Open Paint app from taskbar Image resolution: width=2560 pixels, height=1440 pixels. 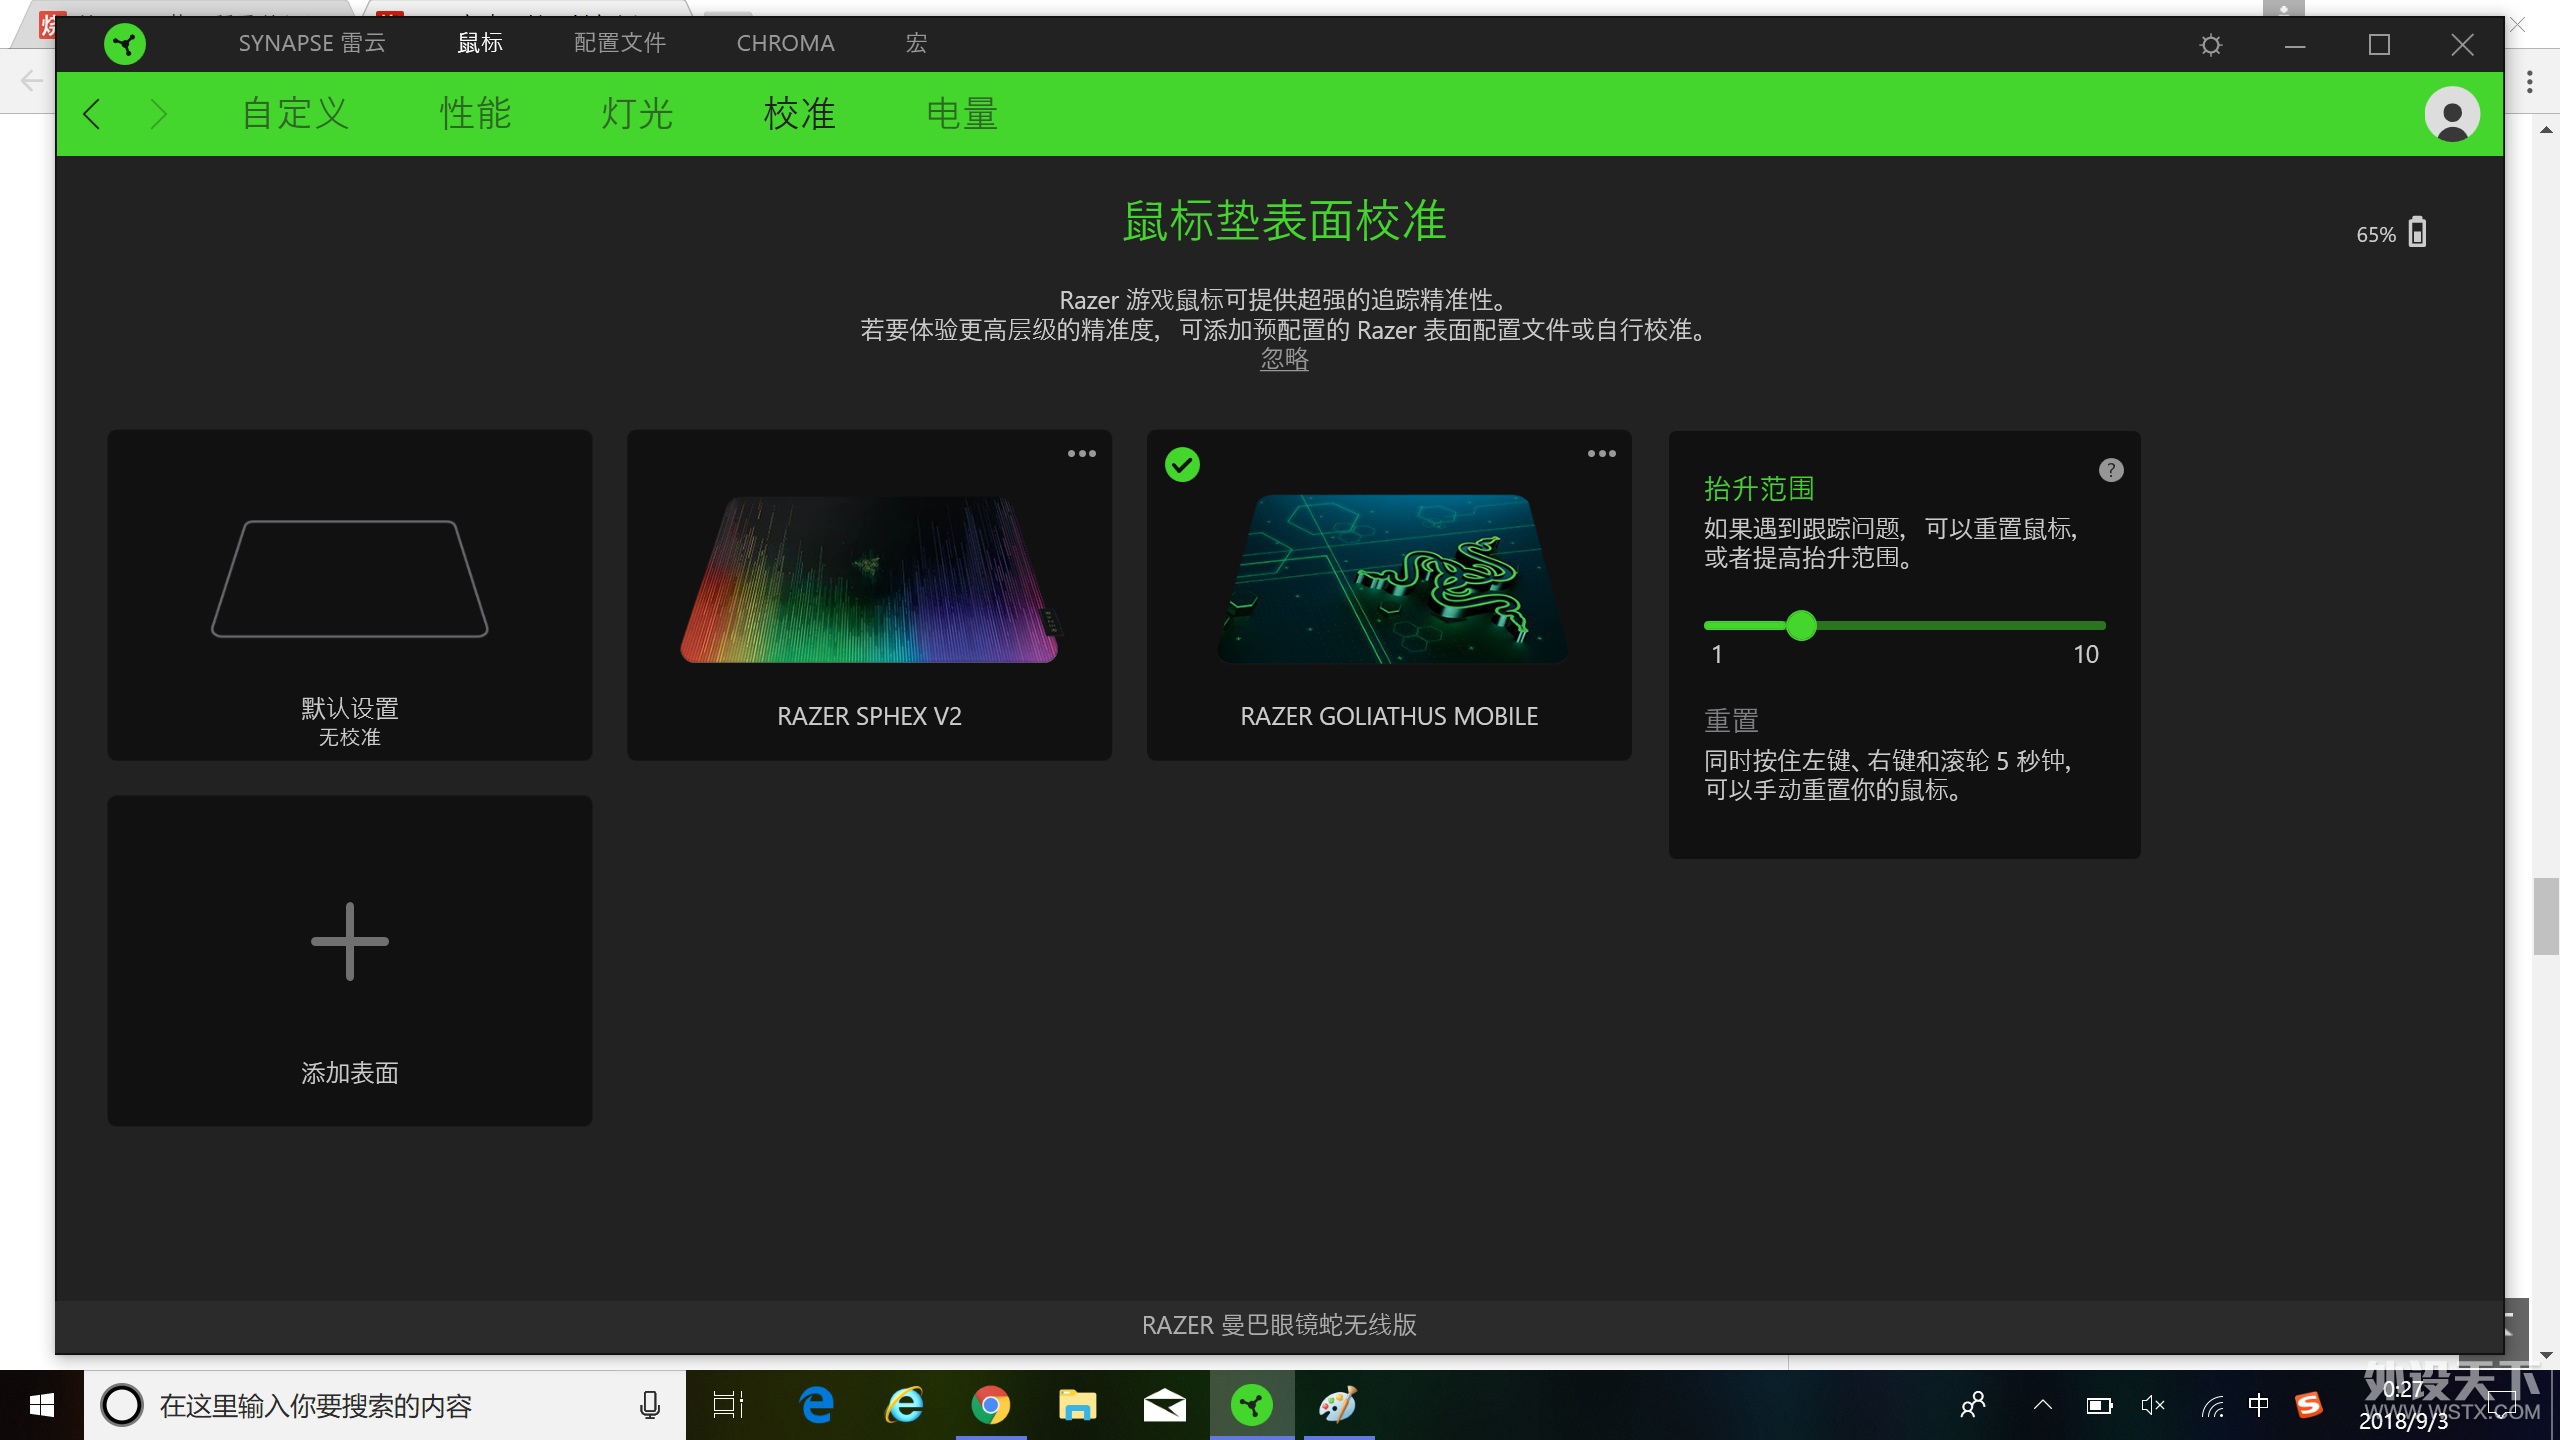pos(1338,1406)
